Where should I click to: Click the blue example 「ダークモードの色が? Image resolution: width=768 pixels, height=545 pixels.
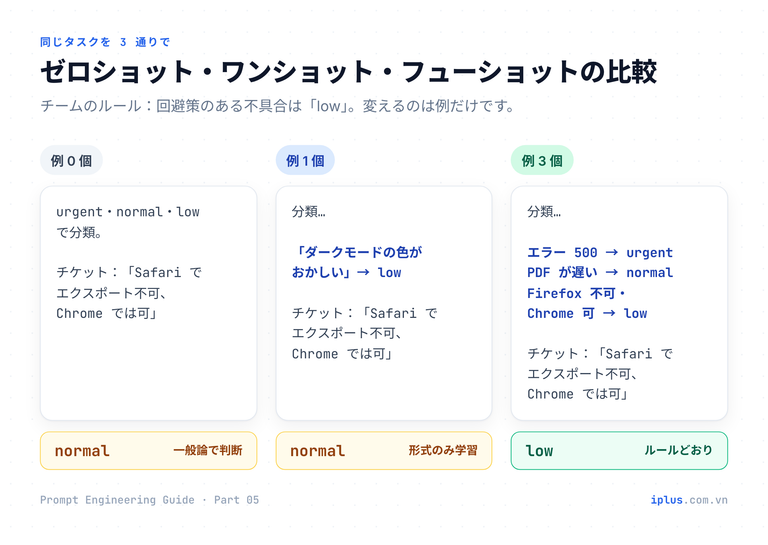click(357, 252)
